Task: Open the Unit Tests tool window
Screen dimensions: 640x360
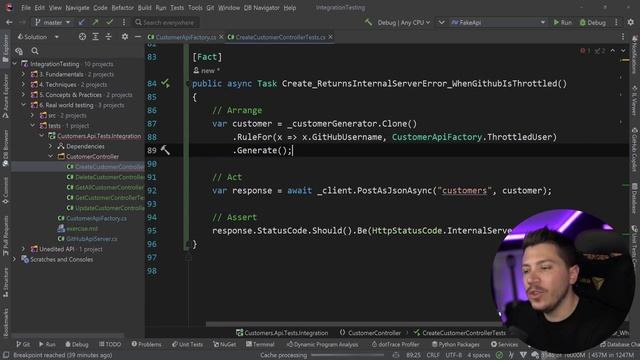Action: point(187,344)
